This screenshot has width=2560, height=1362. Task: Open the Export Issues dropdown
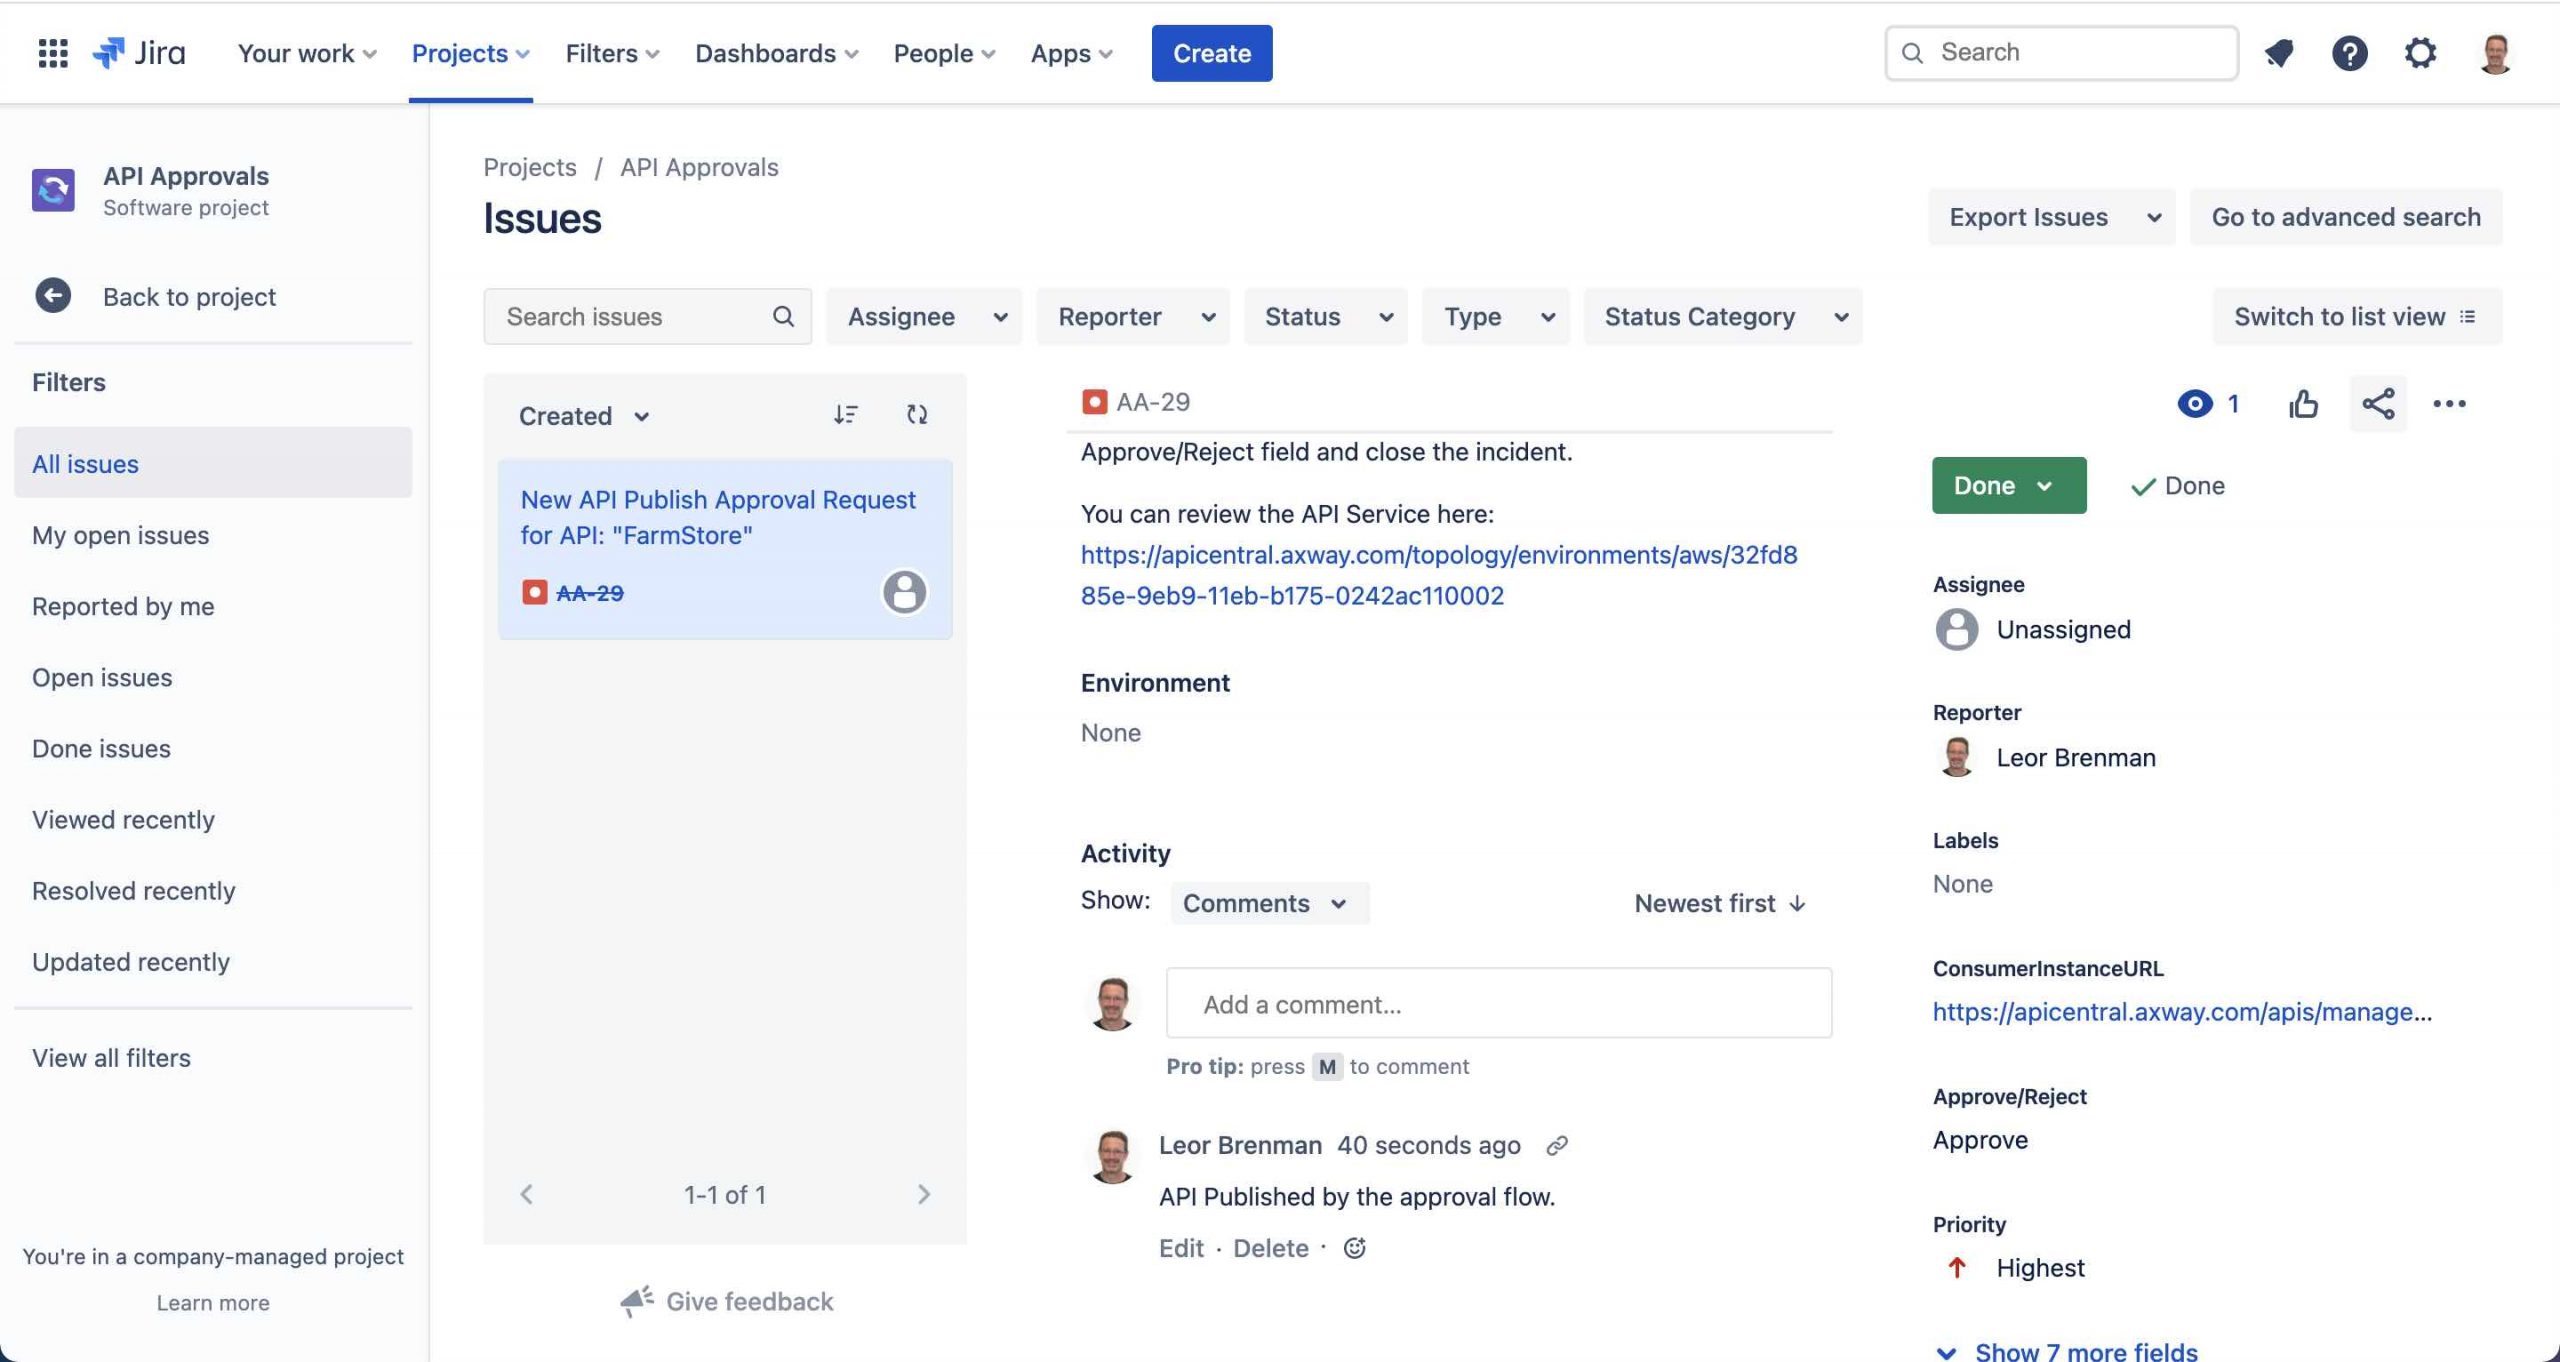[x=2051, y=217]
